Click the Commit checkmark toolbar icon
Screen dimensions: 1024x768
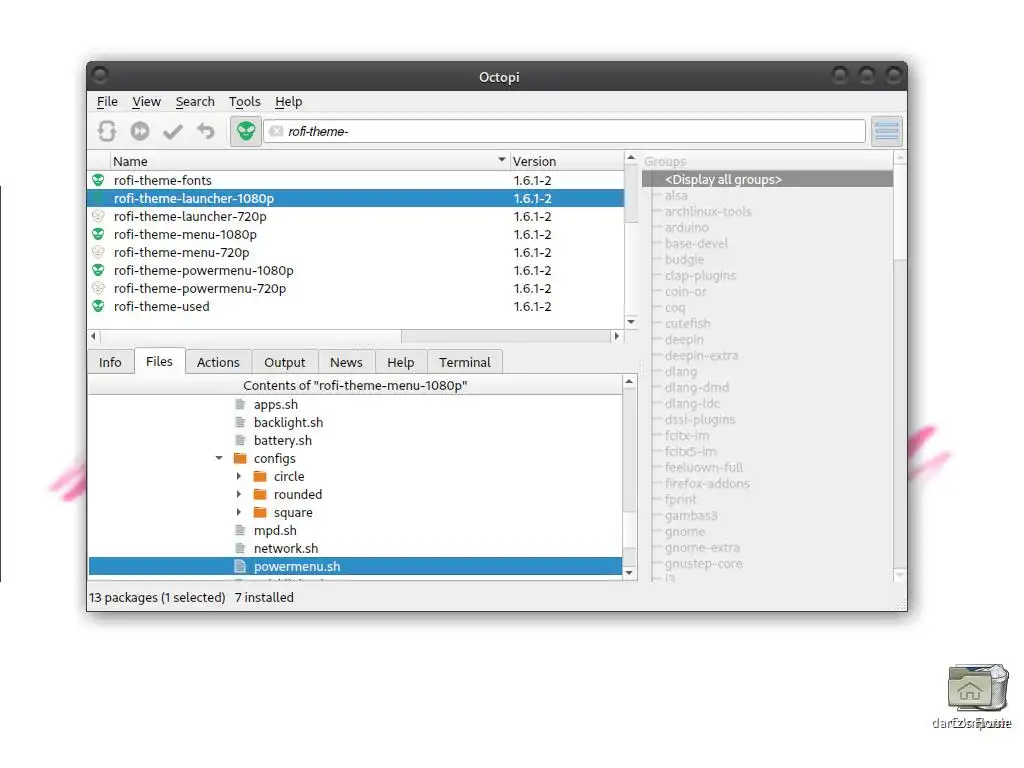173,132
